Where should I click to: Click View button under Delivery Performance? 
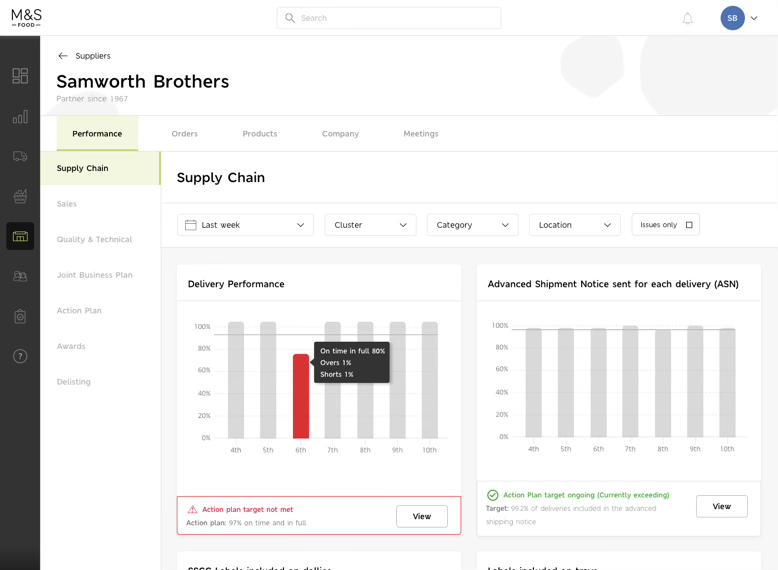click(422, 516)
